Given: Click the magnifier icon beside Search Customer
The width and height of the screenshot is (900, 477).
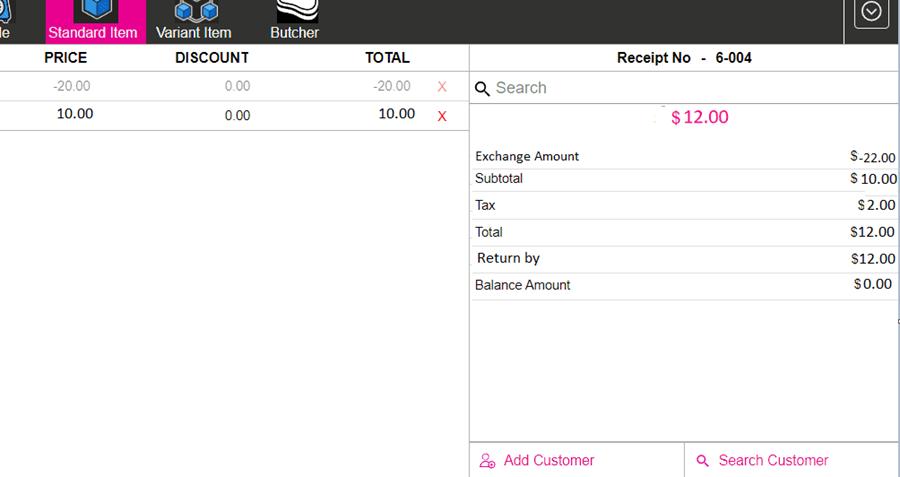Looking at the screenshot, I should (702, 461).
